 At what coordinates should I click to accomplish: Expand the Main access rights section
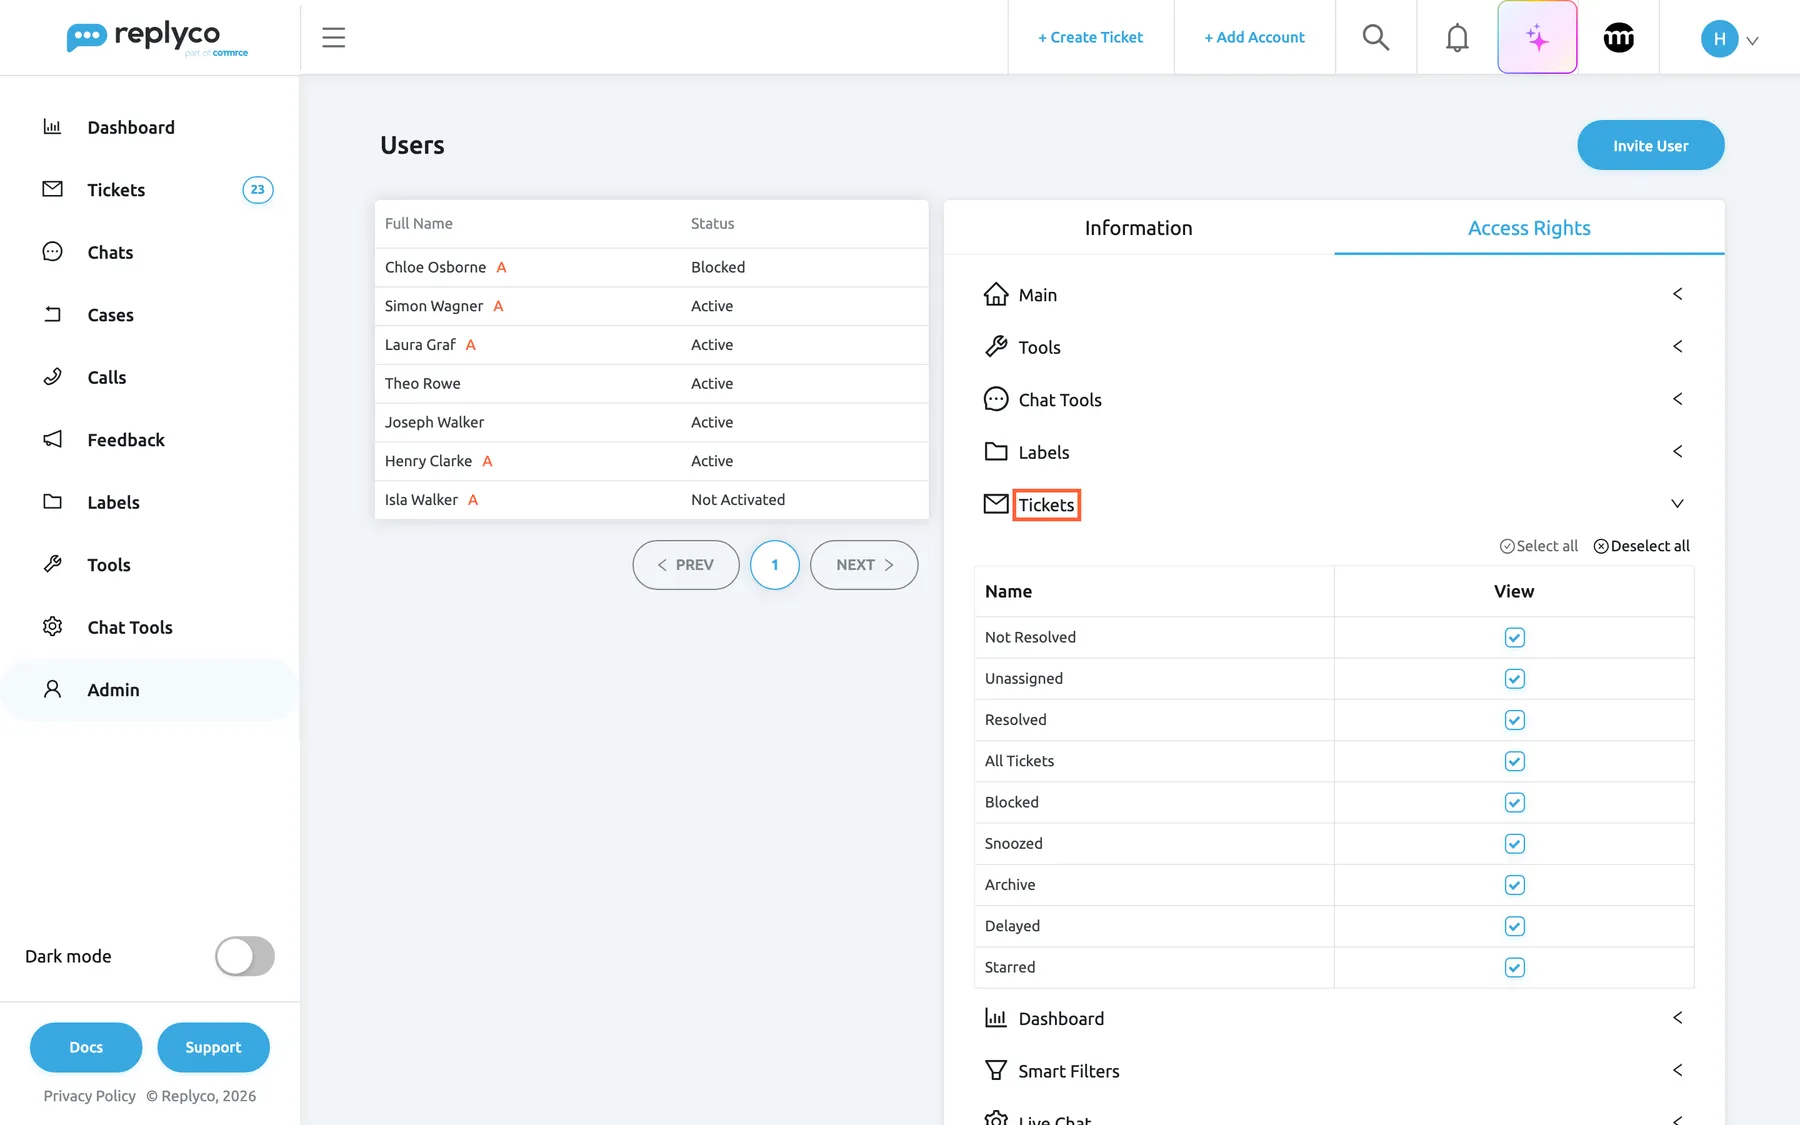(1333, 294)
